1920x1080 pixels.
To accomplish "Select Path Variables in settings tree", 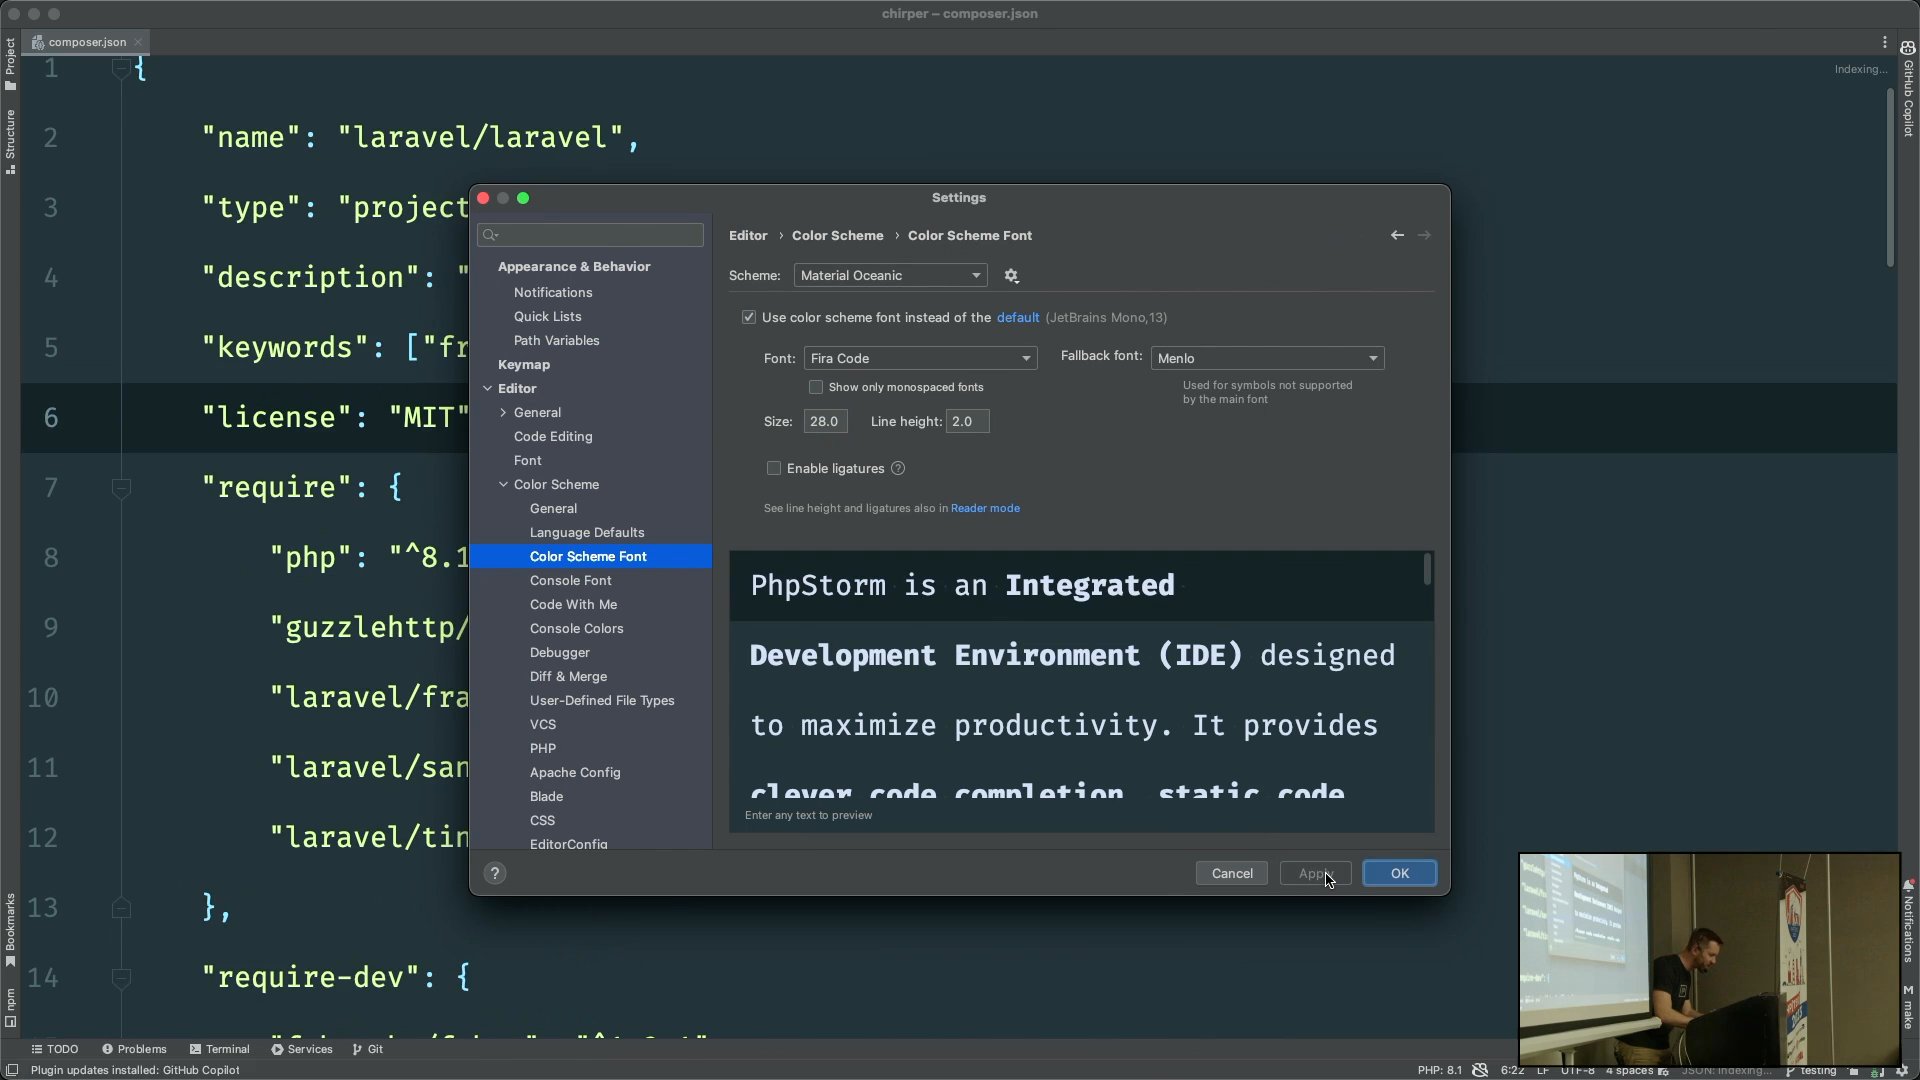I will pos(556,341).
